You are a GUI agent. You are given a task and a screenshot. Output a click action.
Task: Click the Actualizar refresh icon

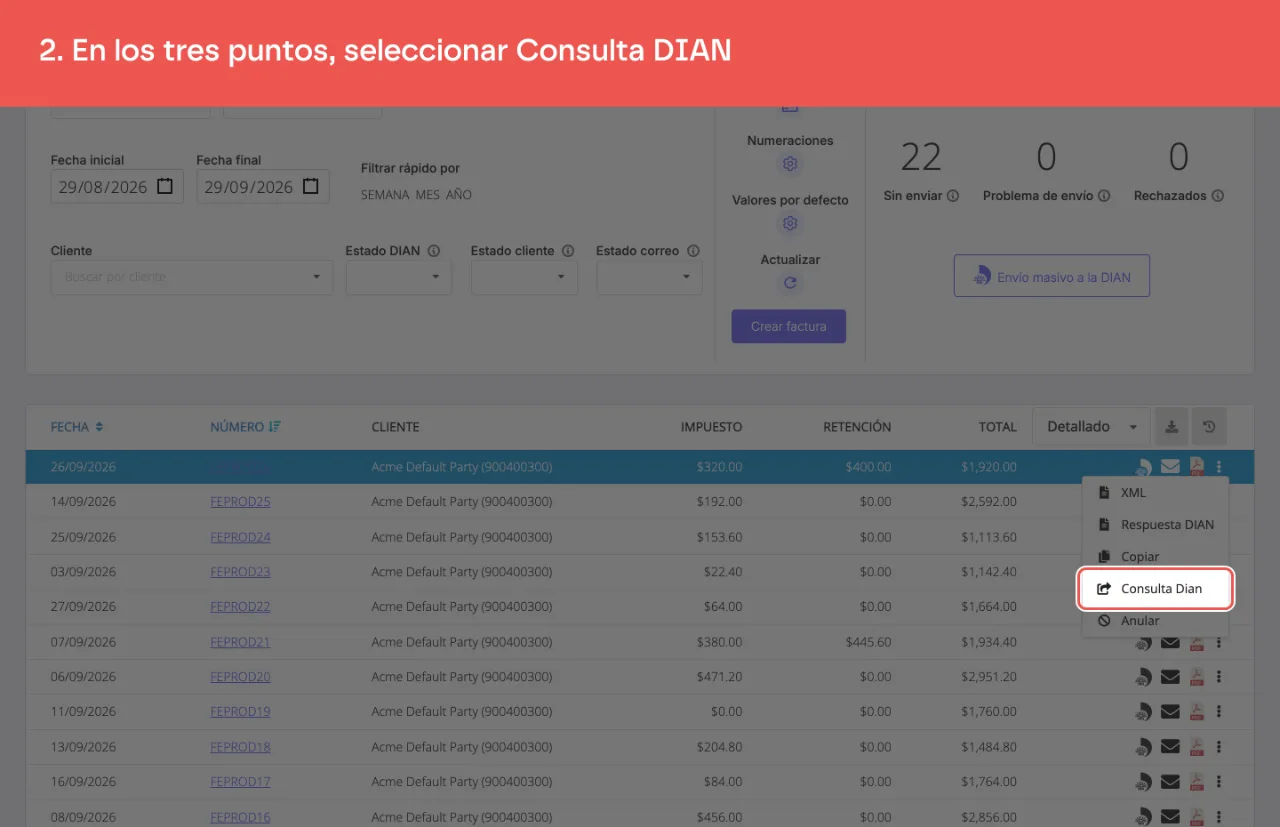(790, 283)
